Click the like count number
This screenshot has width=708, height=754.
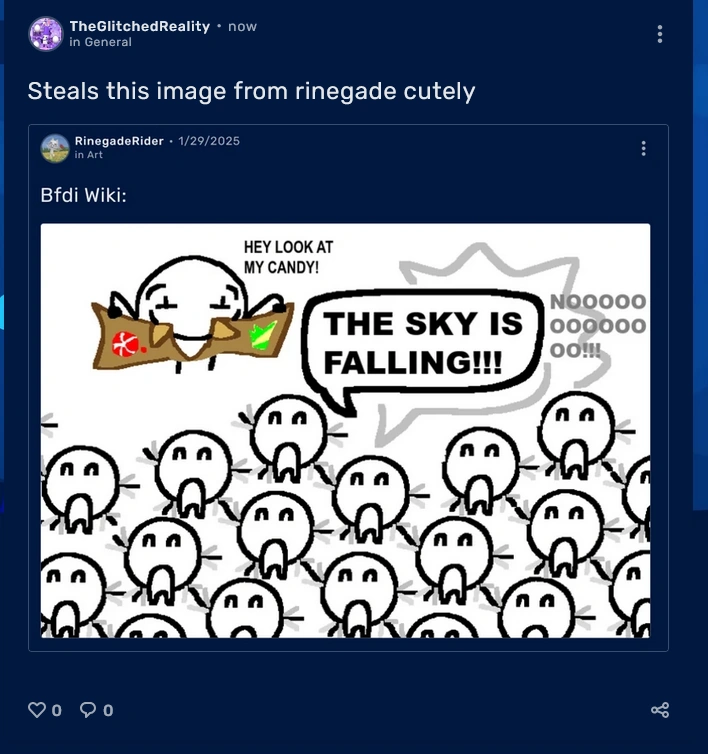click(57, 710)
